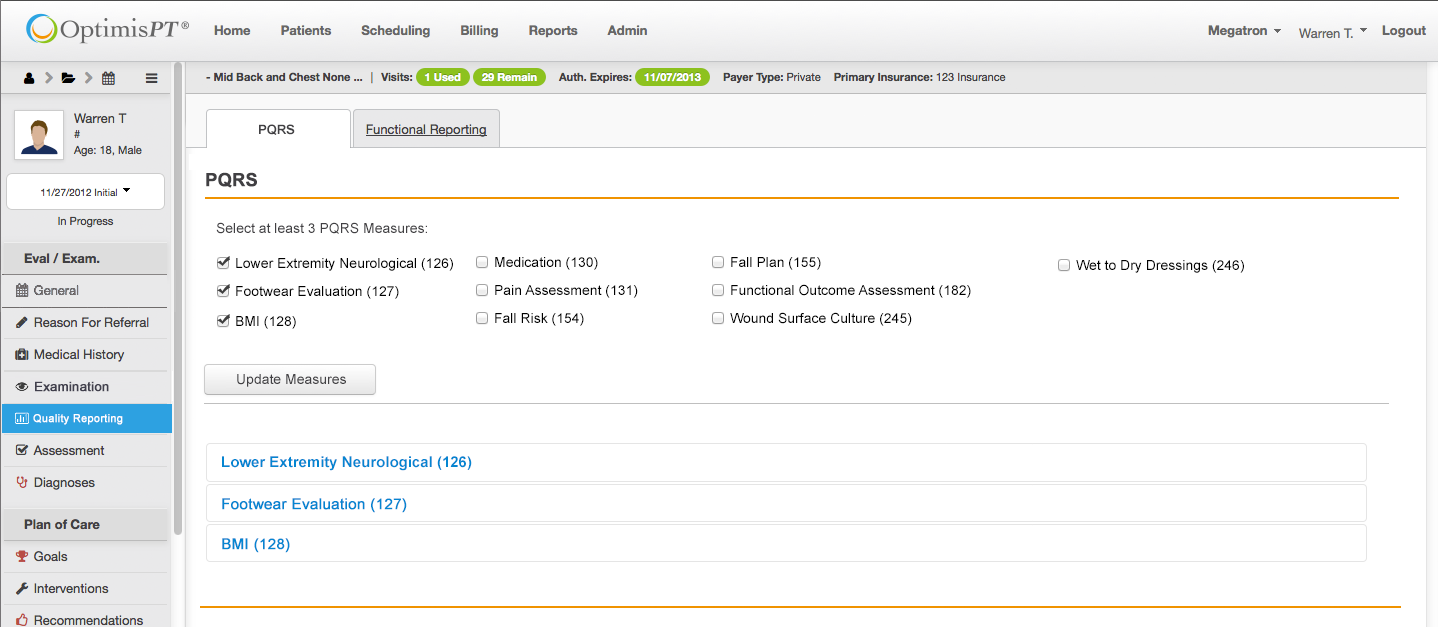Open the 11/27/2012 Initial visit dropdown
This screenshot has height=627, width=1438.
pyautogui.click(x=85, y=192)
